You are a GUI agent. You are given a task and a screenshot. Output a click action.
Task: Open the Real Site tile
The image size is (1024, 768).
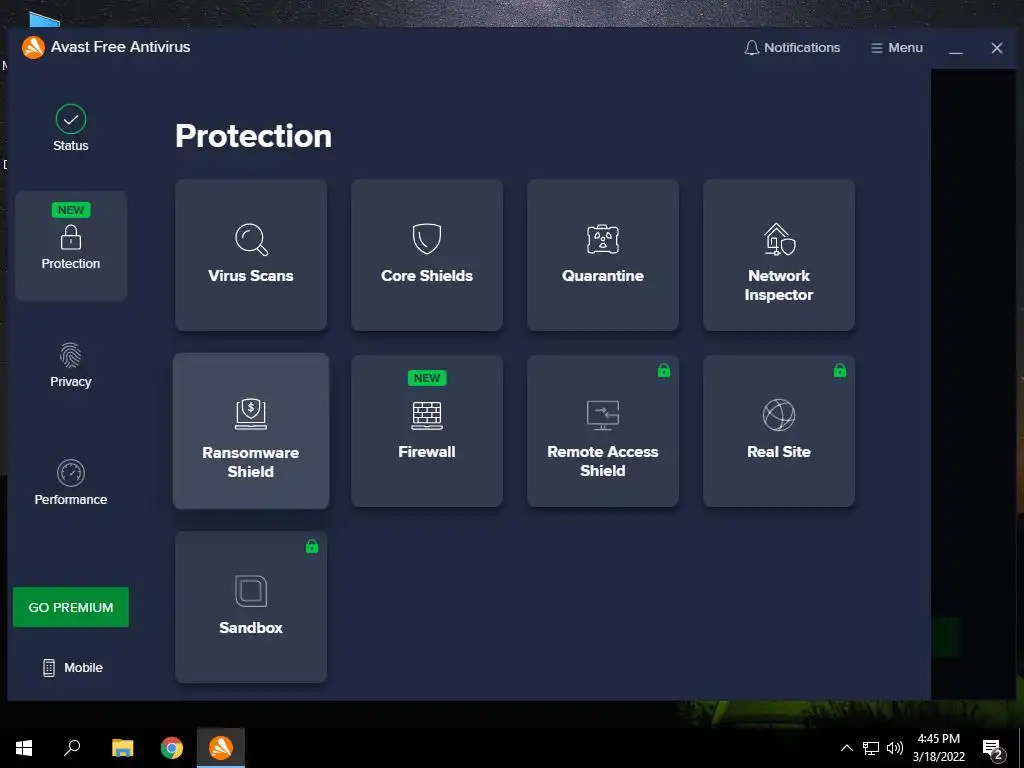tap(778, 431)
